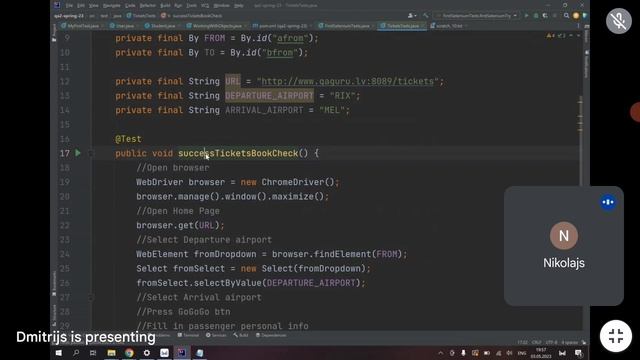
Task: Run with coverage icon in toolbar
Action: [545, 16]
